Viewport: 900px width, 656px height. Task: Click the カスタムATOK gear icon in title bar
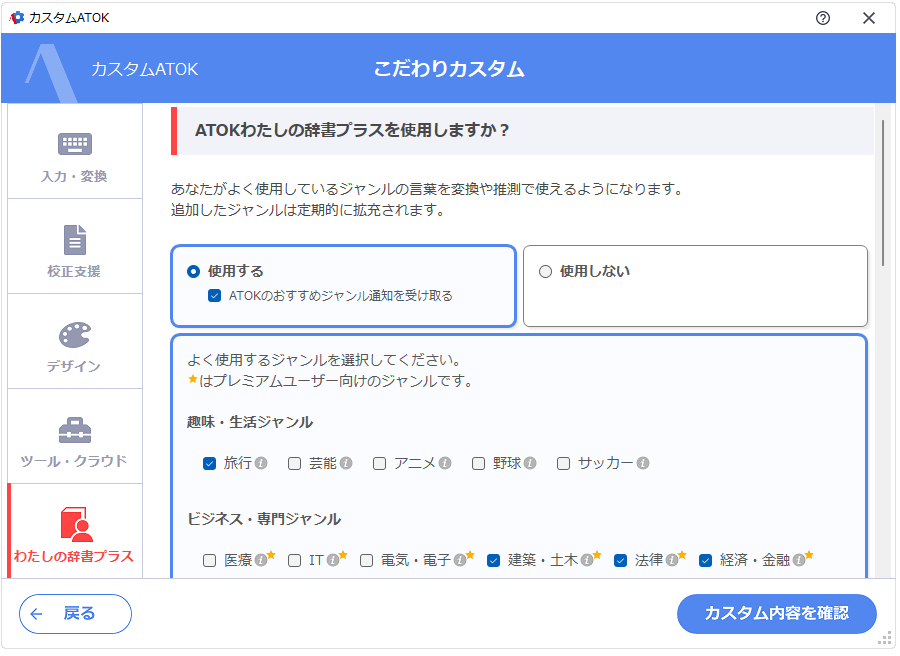pyautogui.click(x=17, y=18)
